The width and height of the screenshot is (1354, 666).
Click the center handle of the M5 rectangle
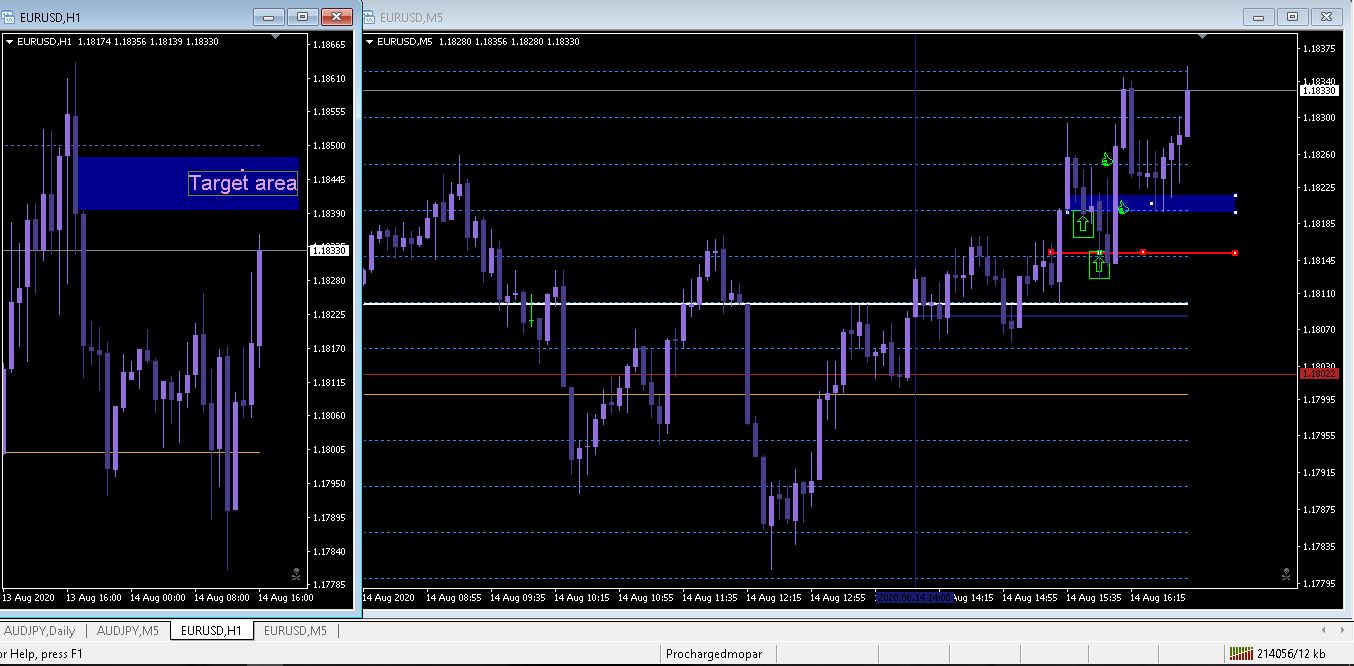(1152, 204)
